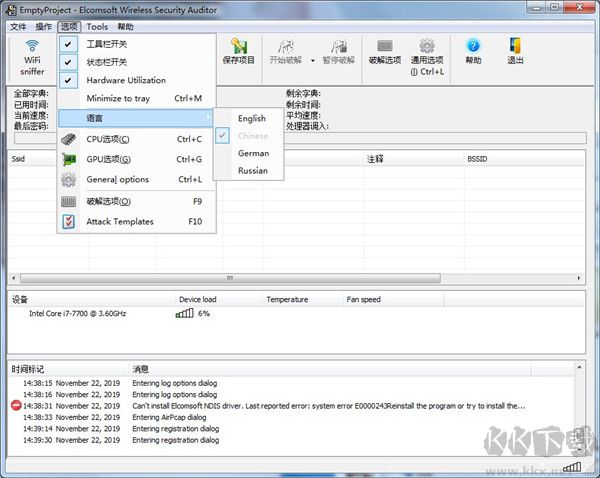The image size is (600, 478).
Task: Open General options menu entry
Action: tap(136, 179)
